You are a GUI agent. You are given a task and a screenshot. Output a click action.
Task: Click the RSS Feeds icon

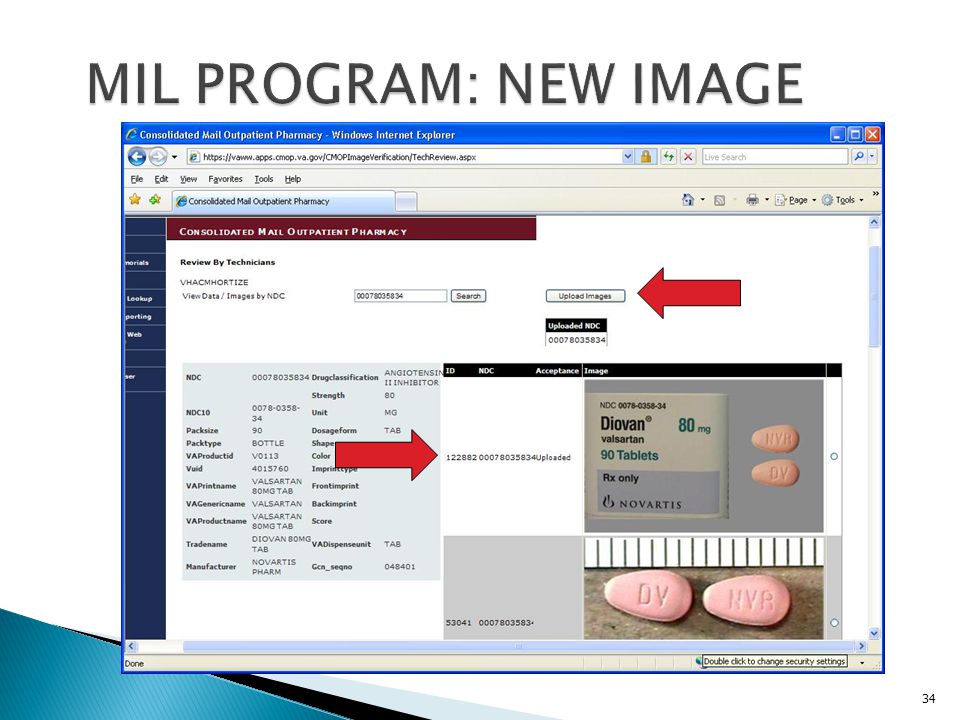tap(719, 200)
